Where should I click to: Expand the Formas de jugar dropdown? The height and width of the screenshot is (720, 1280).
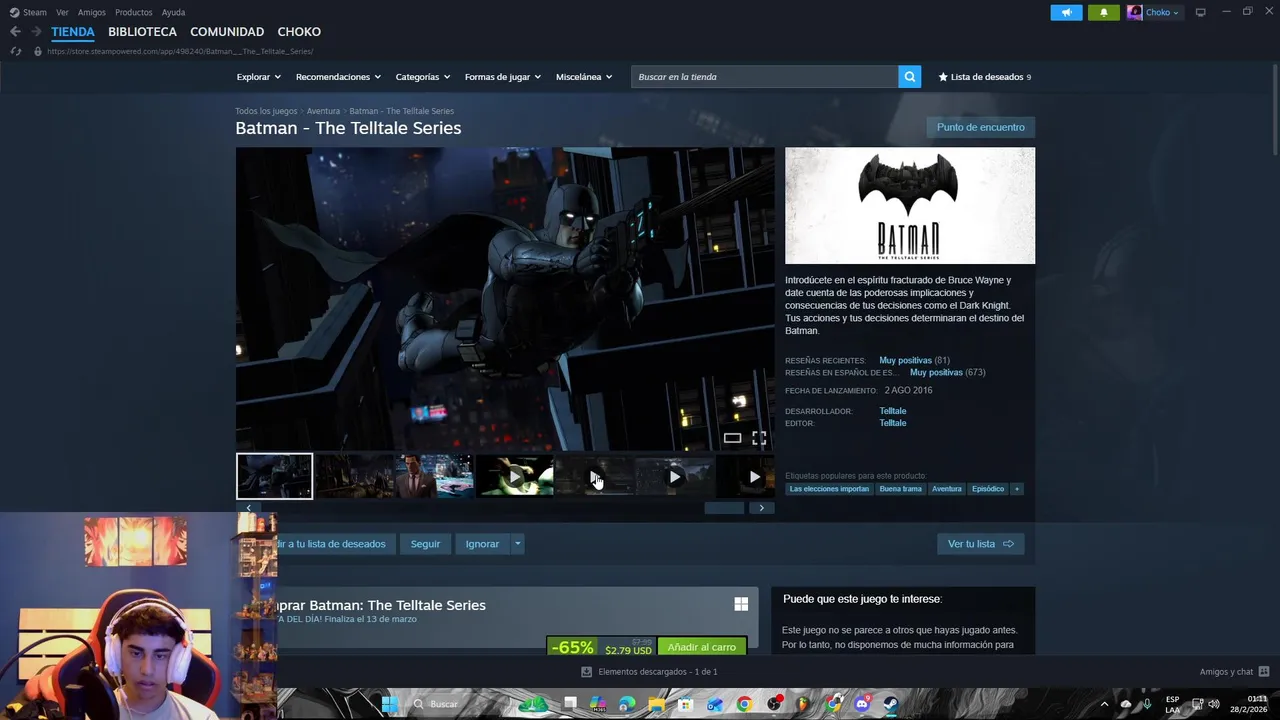pyautogui.click(x=503, y=77)
